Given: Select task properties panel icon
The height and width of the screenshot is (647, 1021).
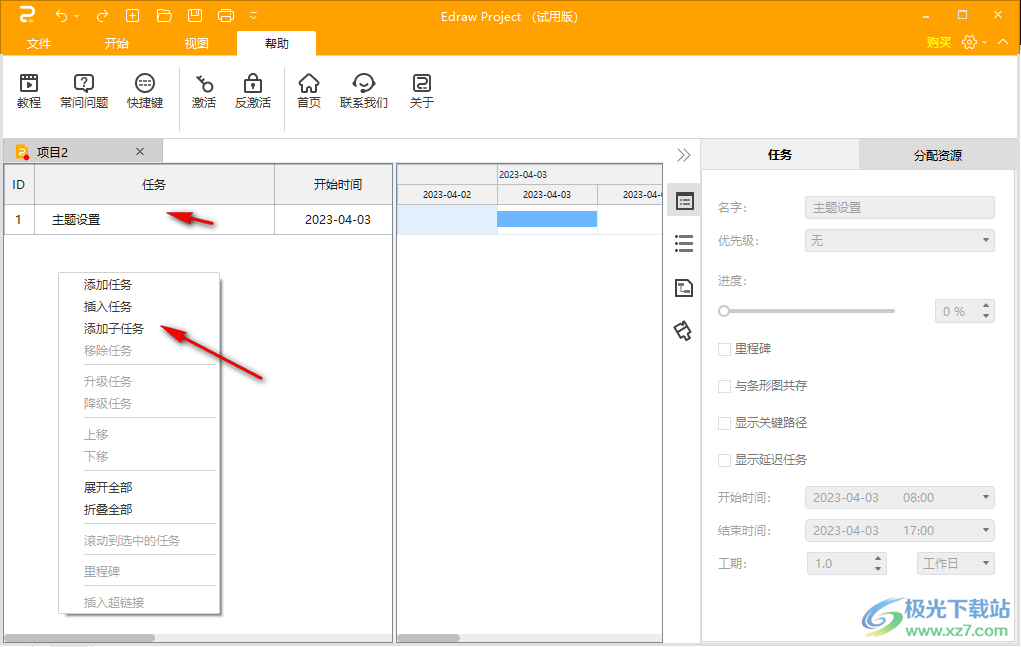Looking at the screenshot, I should (684, 201).
